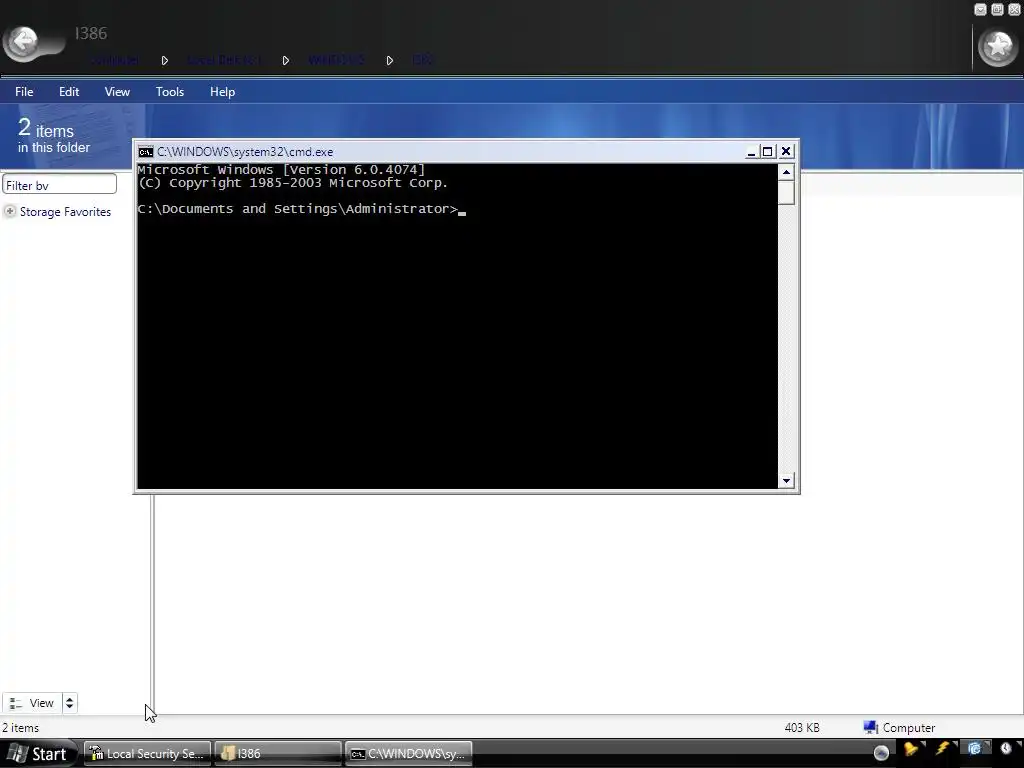Viewport: 1024px width, 768px height.
Task: Click the yellow bell tray icon
Action: click(x=912, y=749)
